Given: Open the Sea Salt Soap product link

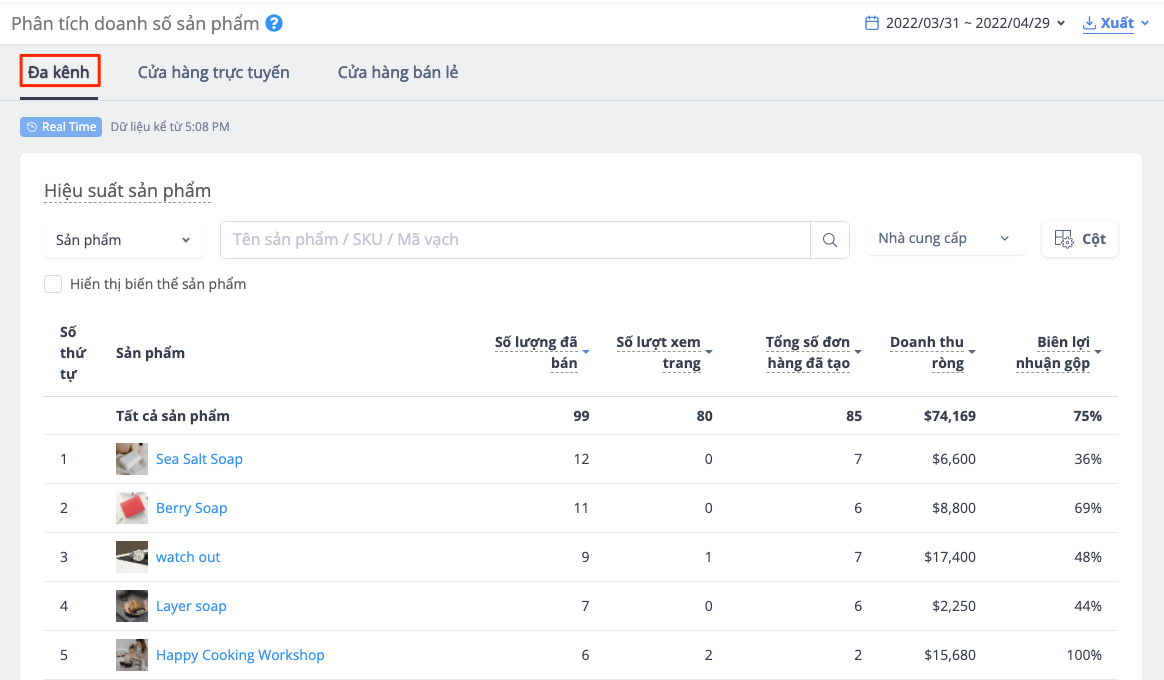Looking at the screenshot, I should coord(199,458).
